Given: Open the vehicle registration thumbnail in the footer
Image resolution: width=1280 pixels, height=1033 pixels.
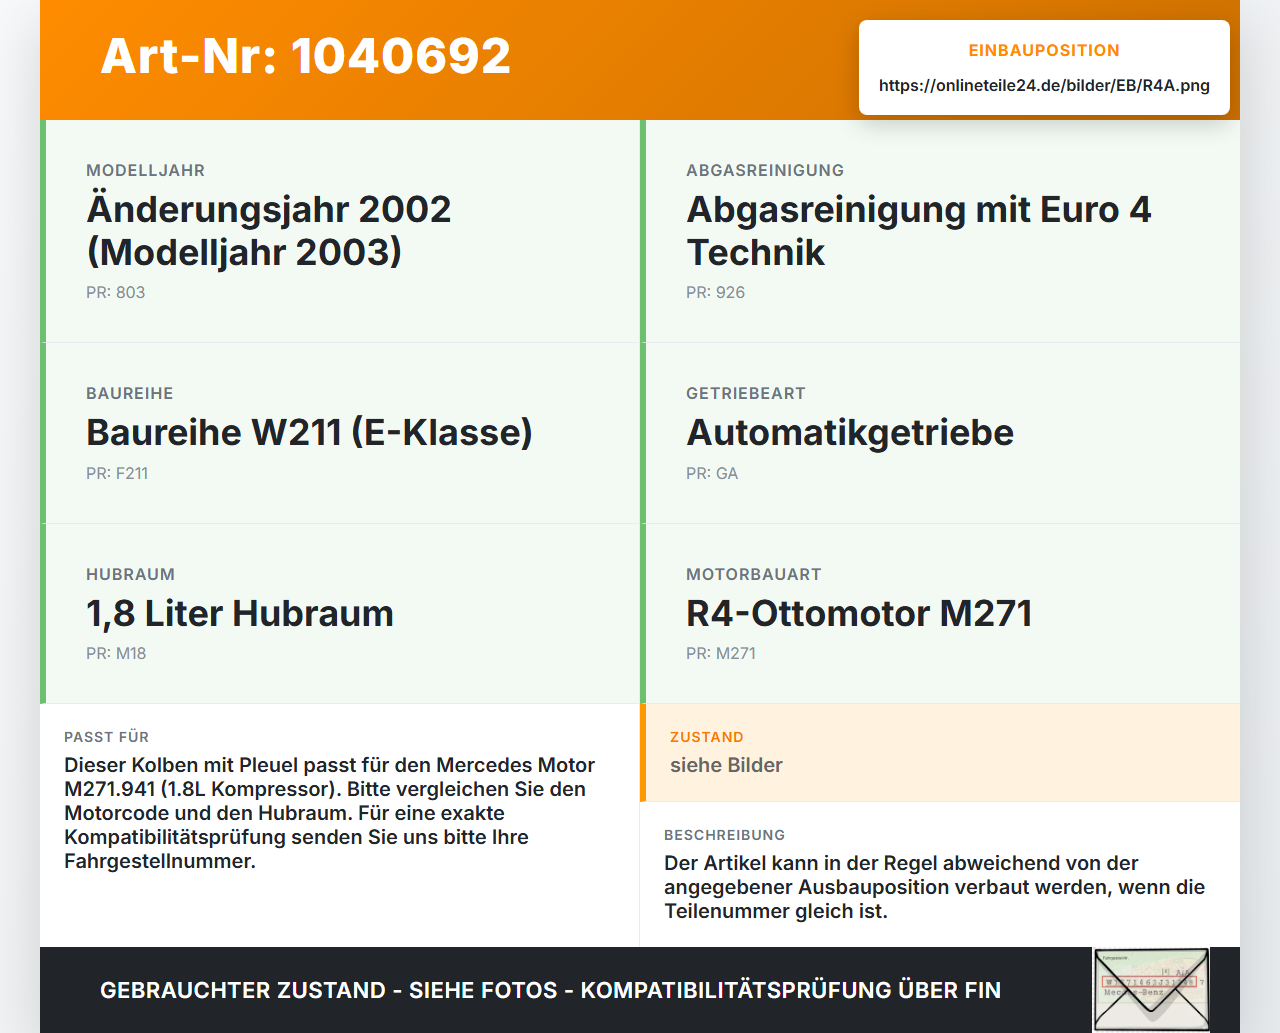Looking at the screenshot, I should (1152, 990).
